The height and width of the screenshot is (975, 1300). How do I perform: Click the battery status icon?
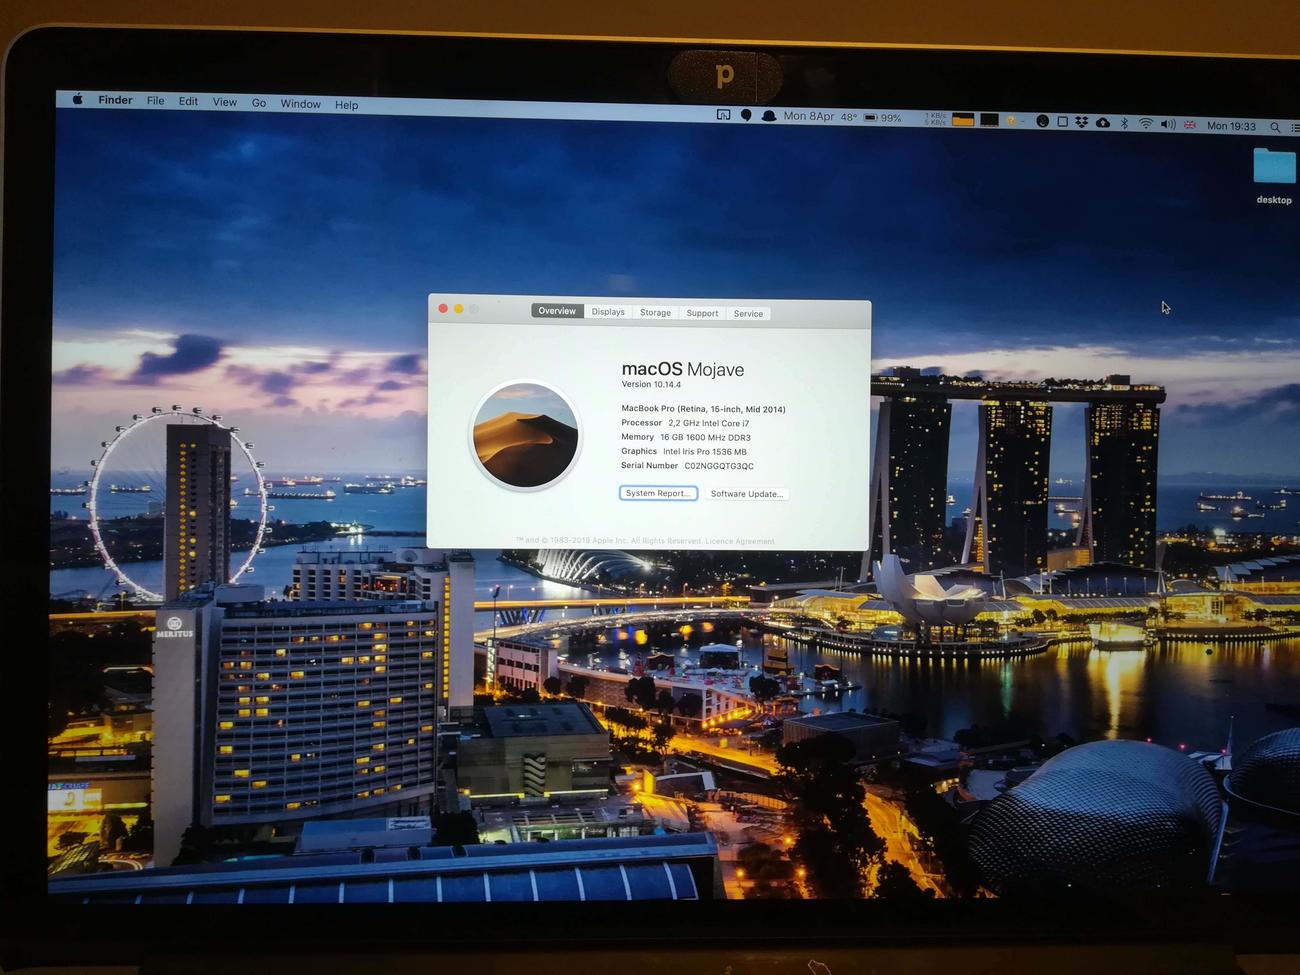click(871, 117)
